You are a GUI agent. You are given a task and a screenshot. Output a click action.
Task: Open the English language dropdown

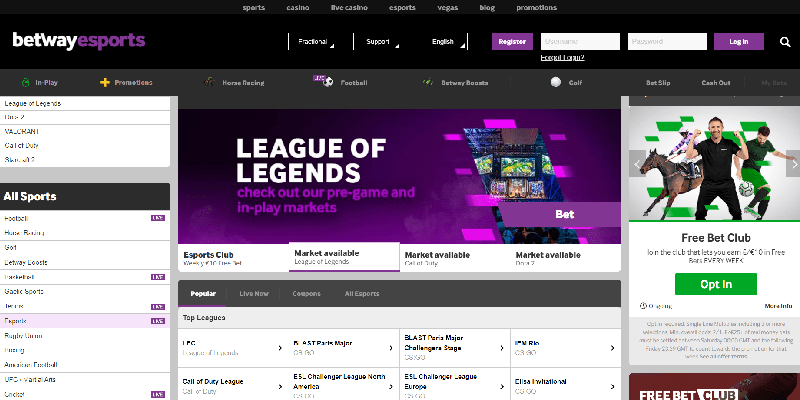click(x=446, y=42)
